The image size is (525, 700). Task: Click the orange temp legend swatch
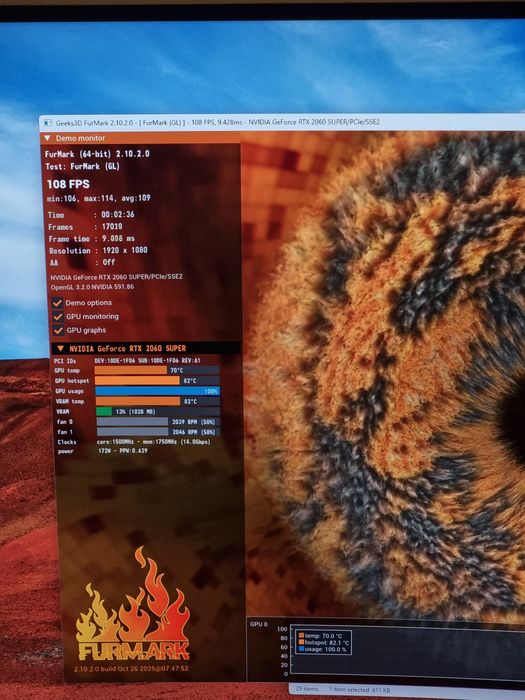coord(301,635)
